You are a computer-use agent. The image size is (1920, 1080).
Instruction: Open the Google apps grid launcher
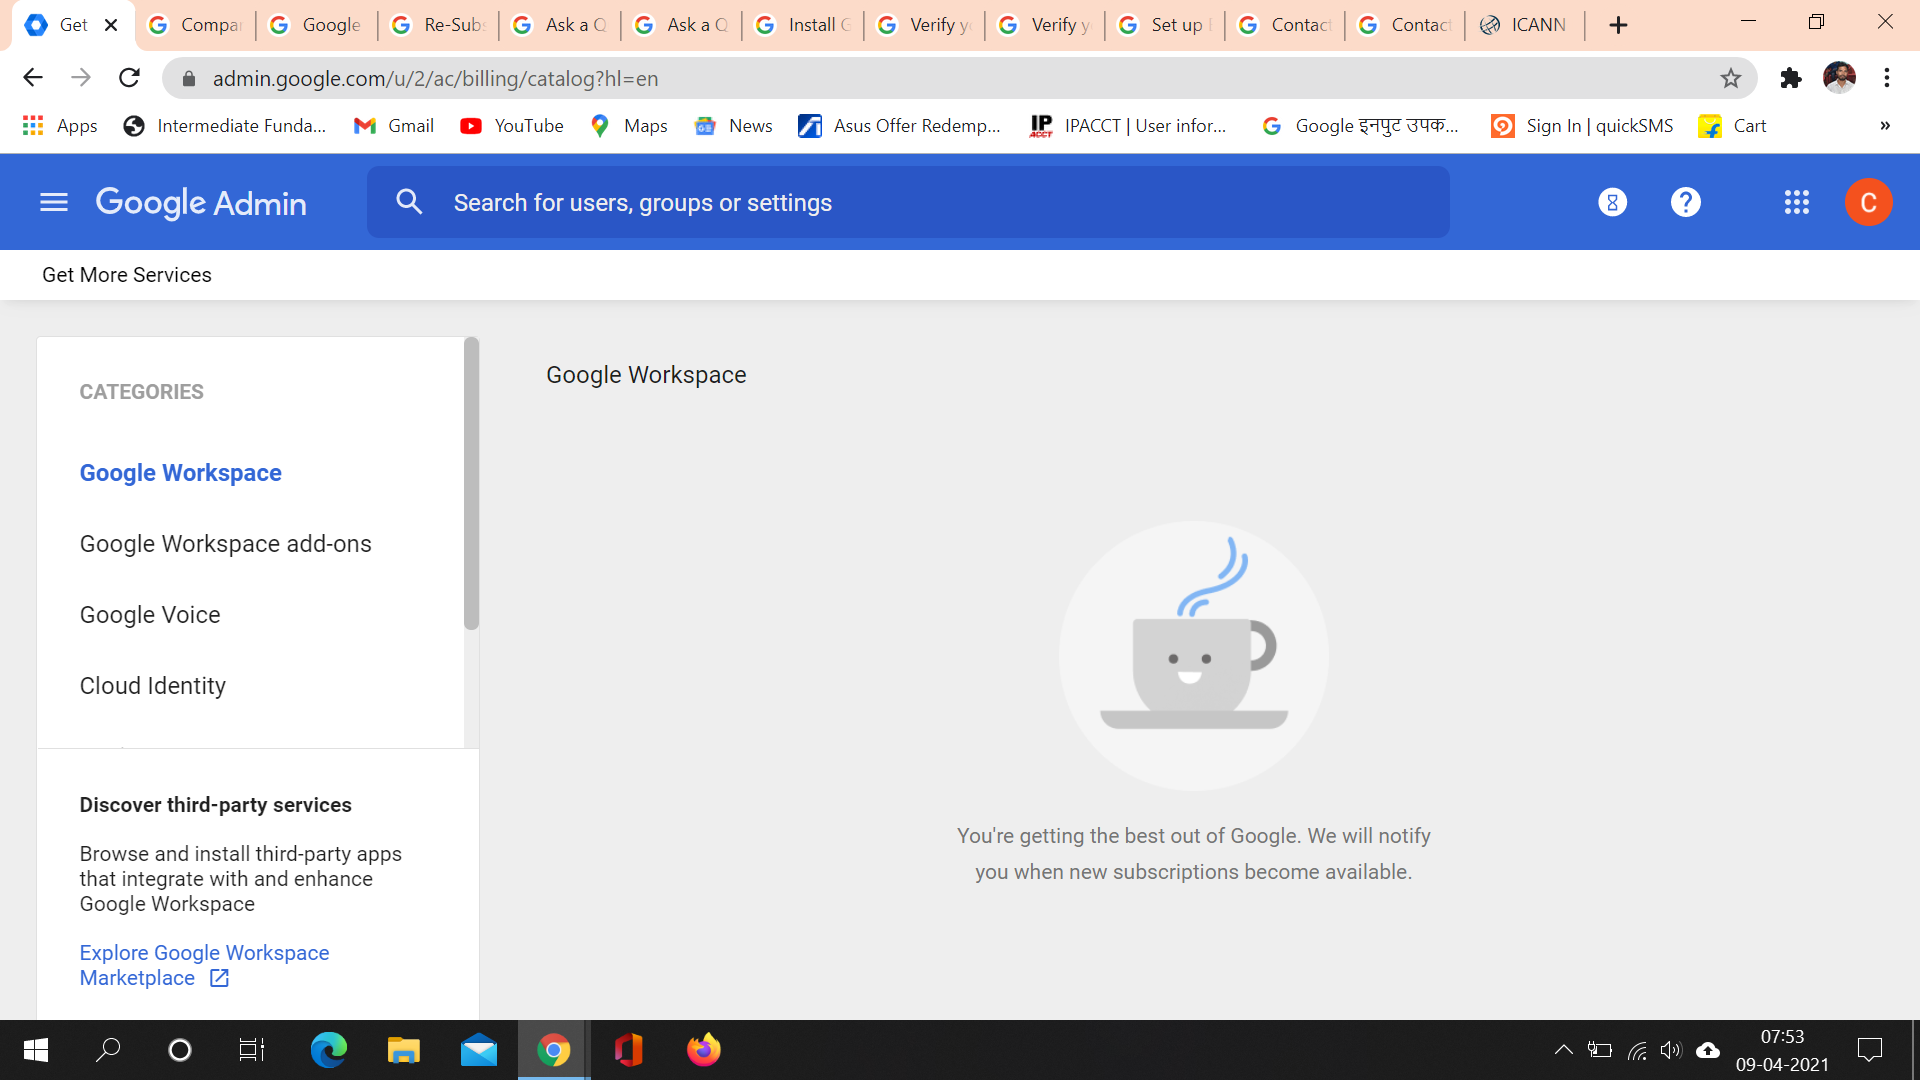(1797, 203)
